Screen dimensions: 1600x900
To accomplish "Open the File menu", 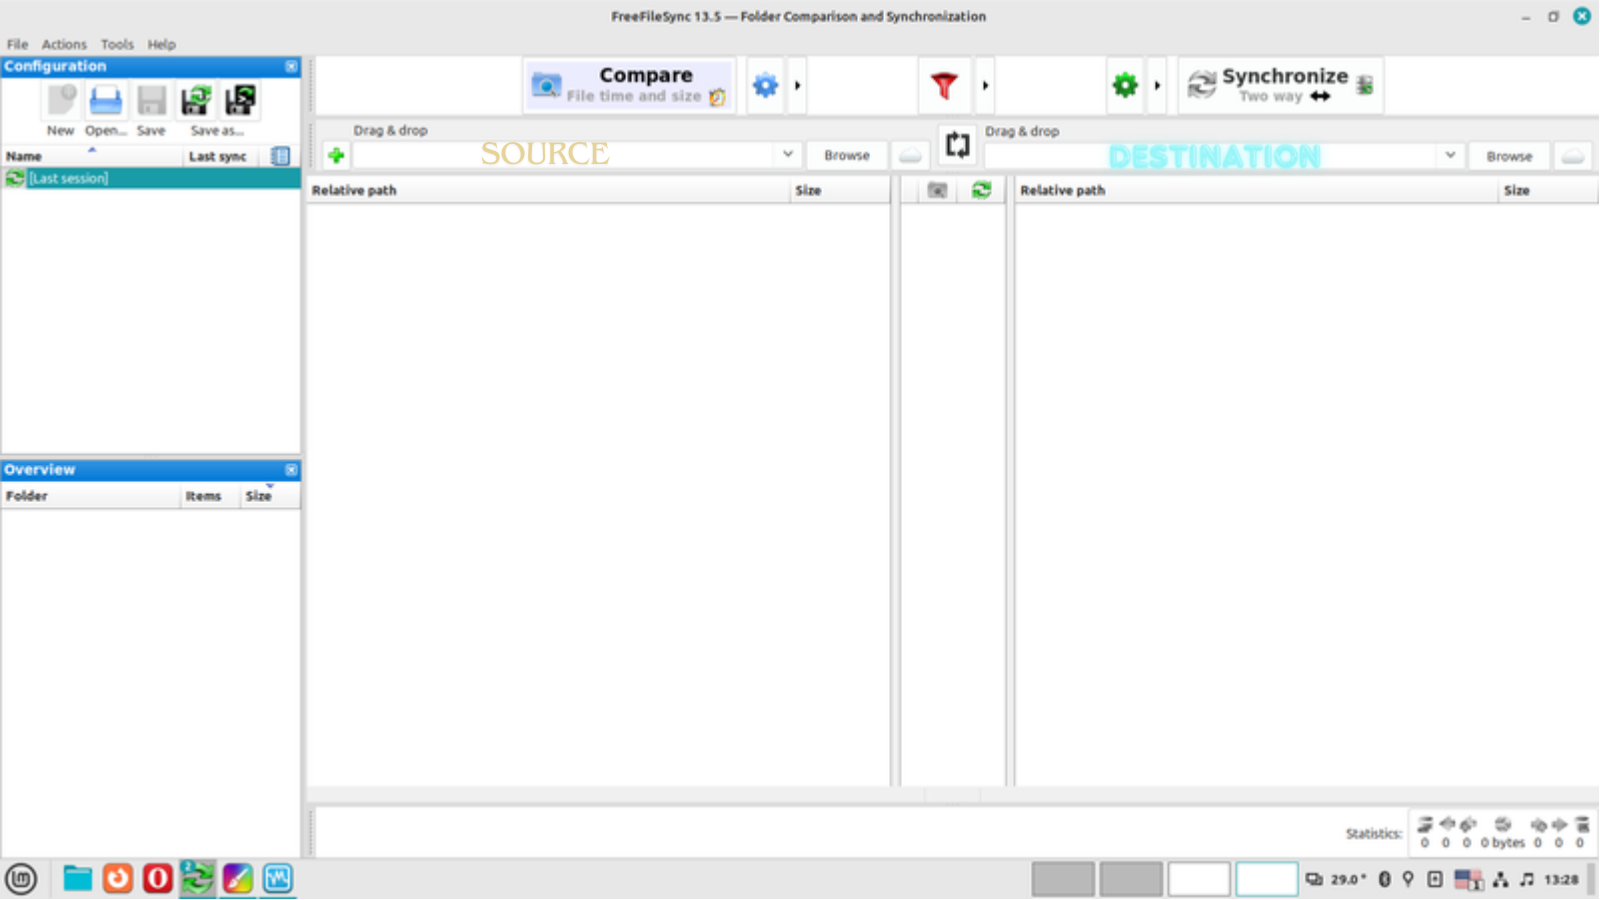I will (18, 44).
